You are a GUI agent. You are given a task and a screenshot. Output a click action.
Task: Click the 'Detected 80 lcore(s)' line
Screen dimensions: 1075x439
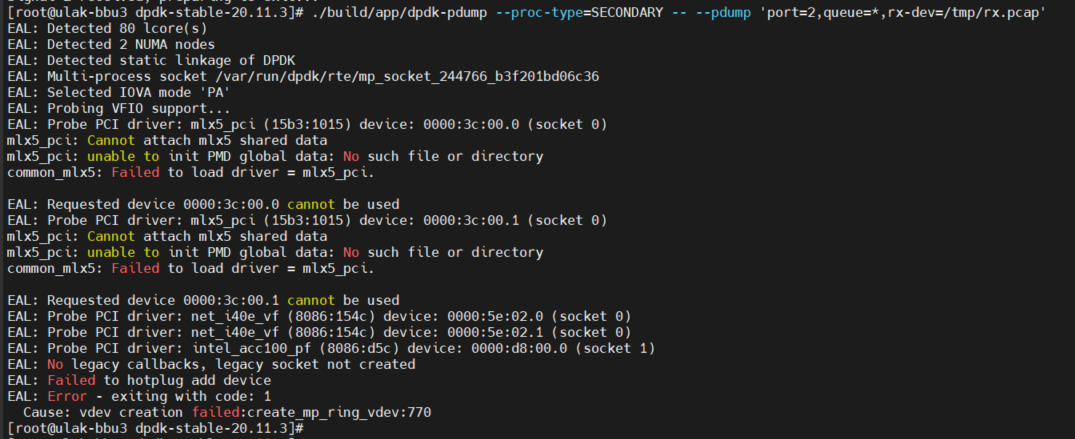[107, 29]
